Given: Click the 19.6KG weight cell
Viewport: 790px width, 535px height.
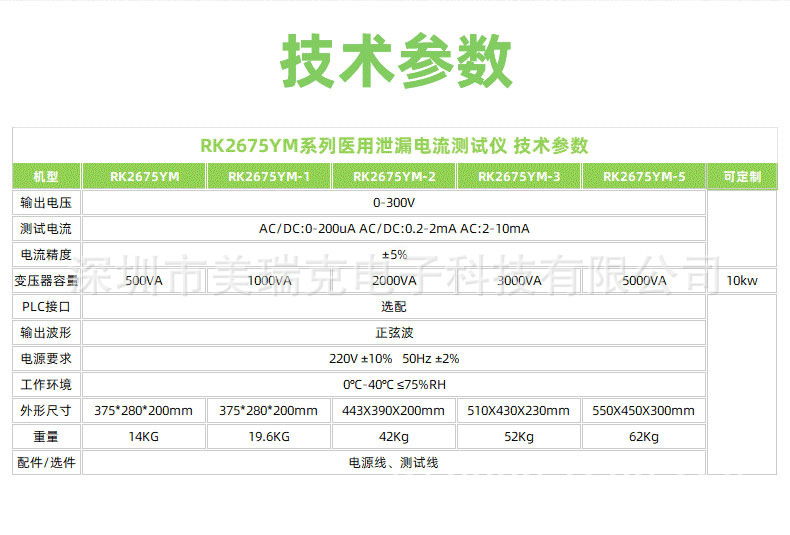Looking at the screenshot, I should (269, 437).
